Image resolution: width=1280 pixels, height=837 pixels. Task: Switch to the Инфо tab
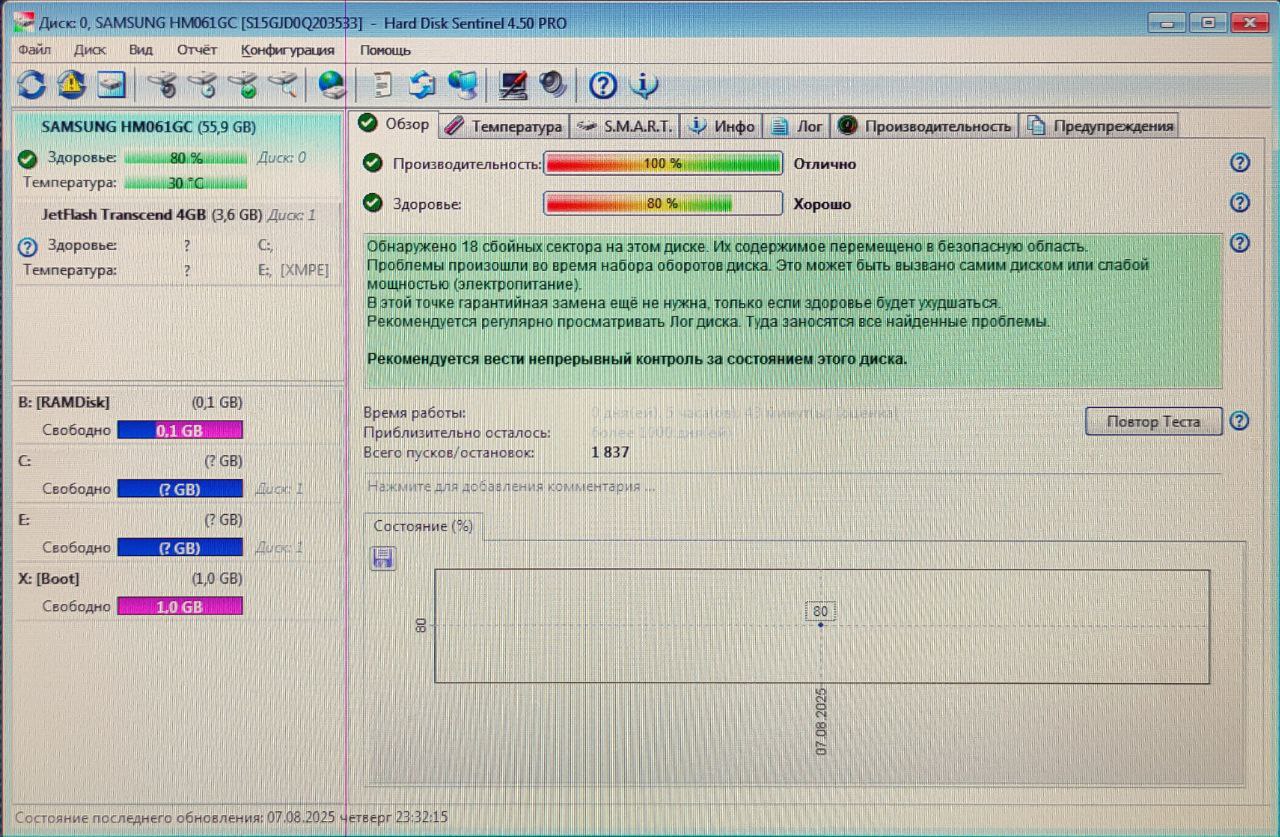click(x=722, y=126)
